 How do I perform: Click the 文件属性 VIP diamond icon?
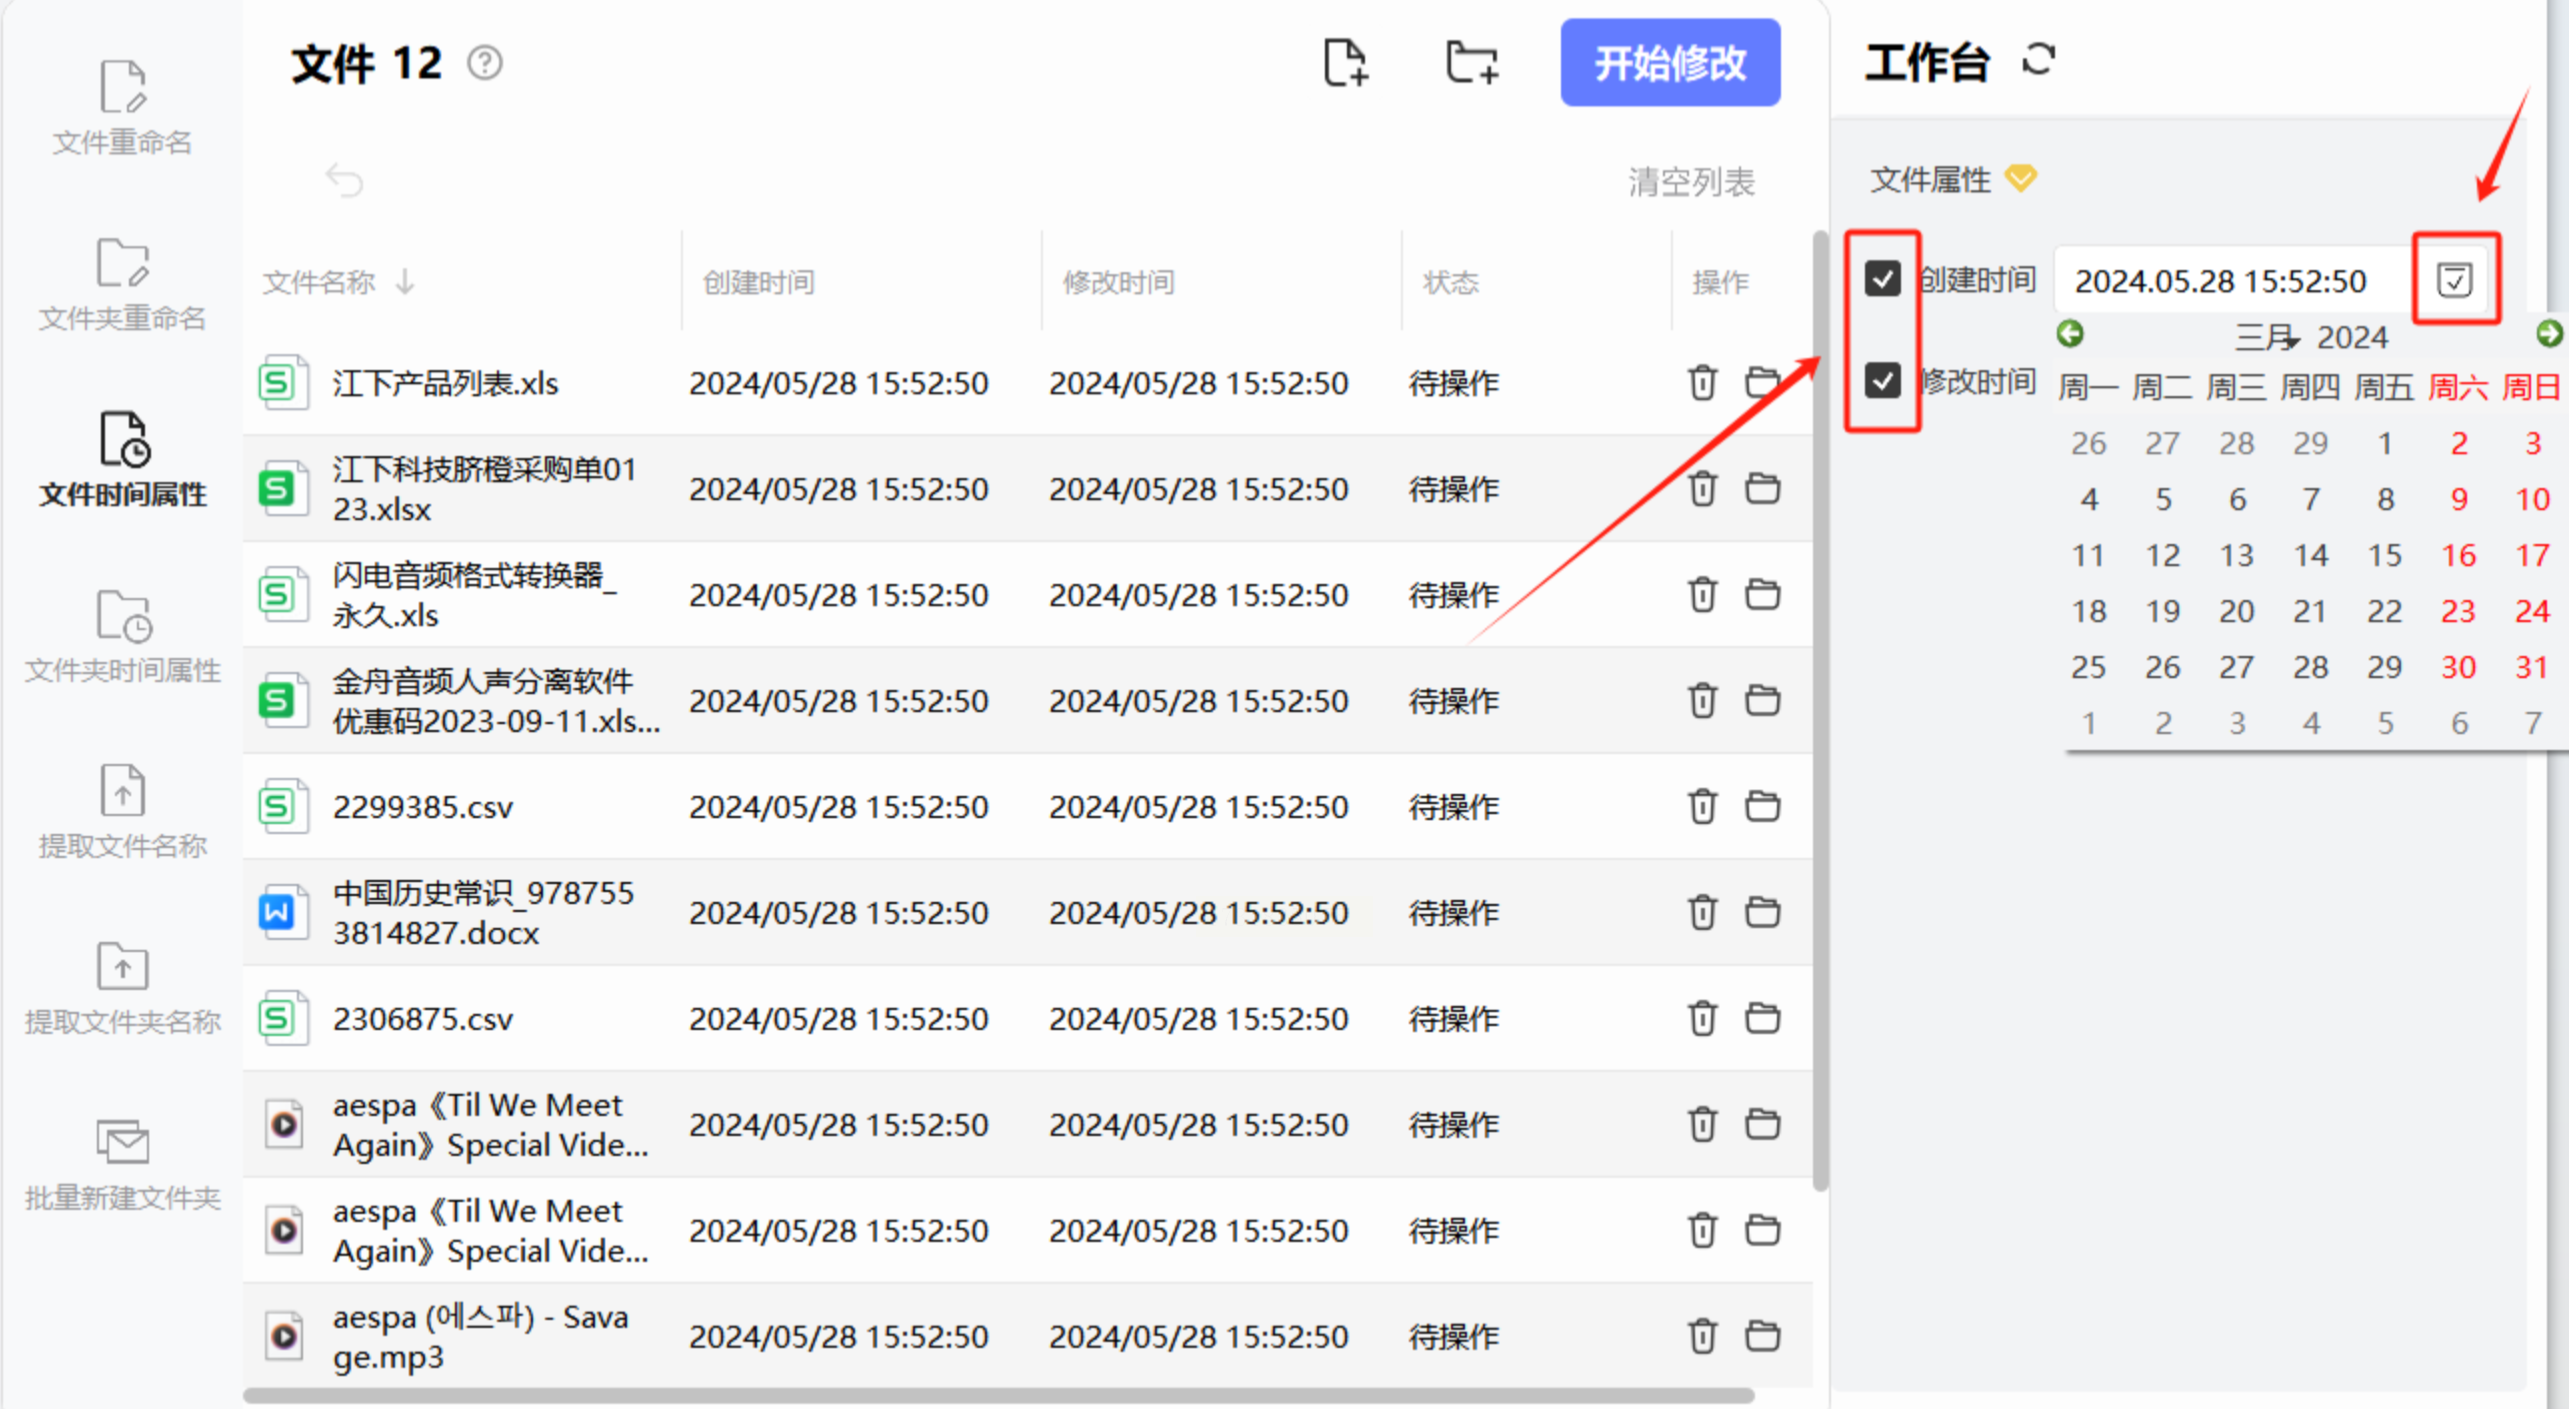[x=2021, y=179]
